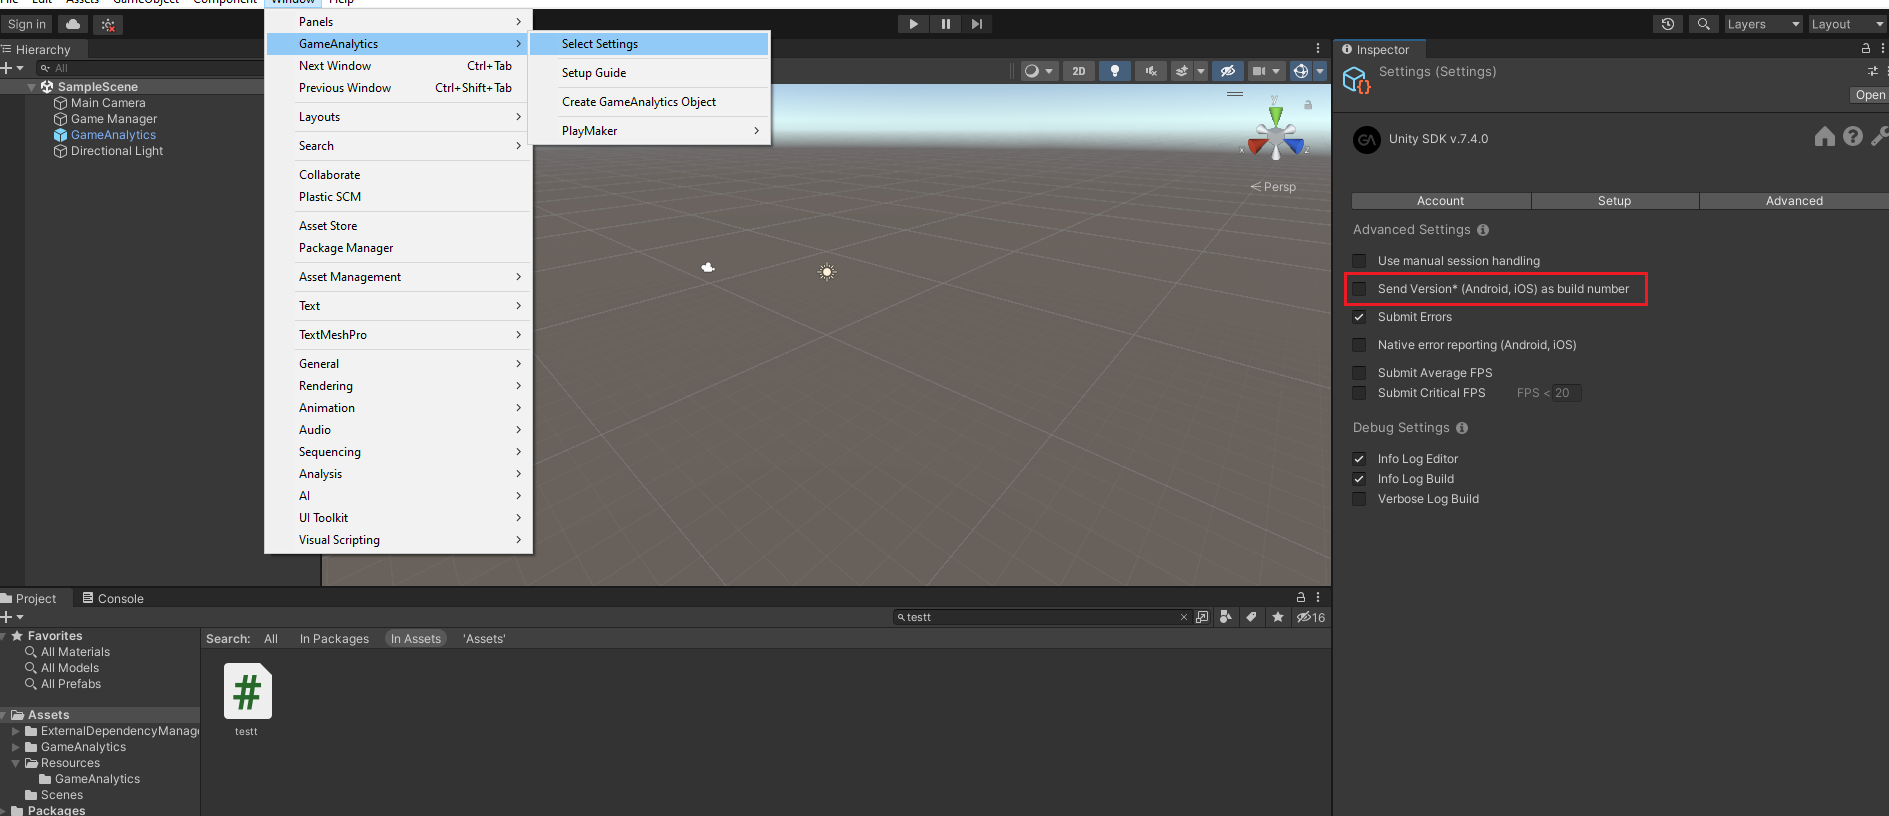The image size is (1889, 816).
Task: Check Use manual session handling
Action: [1359, 261]
